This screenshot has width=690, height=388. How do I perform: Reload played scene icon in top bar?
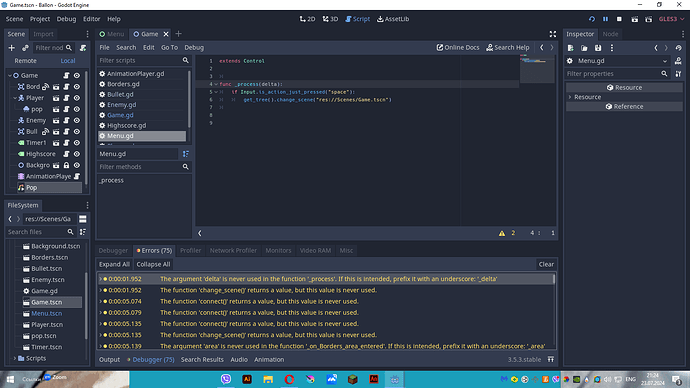(591, 19)
